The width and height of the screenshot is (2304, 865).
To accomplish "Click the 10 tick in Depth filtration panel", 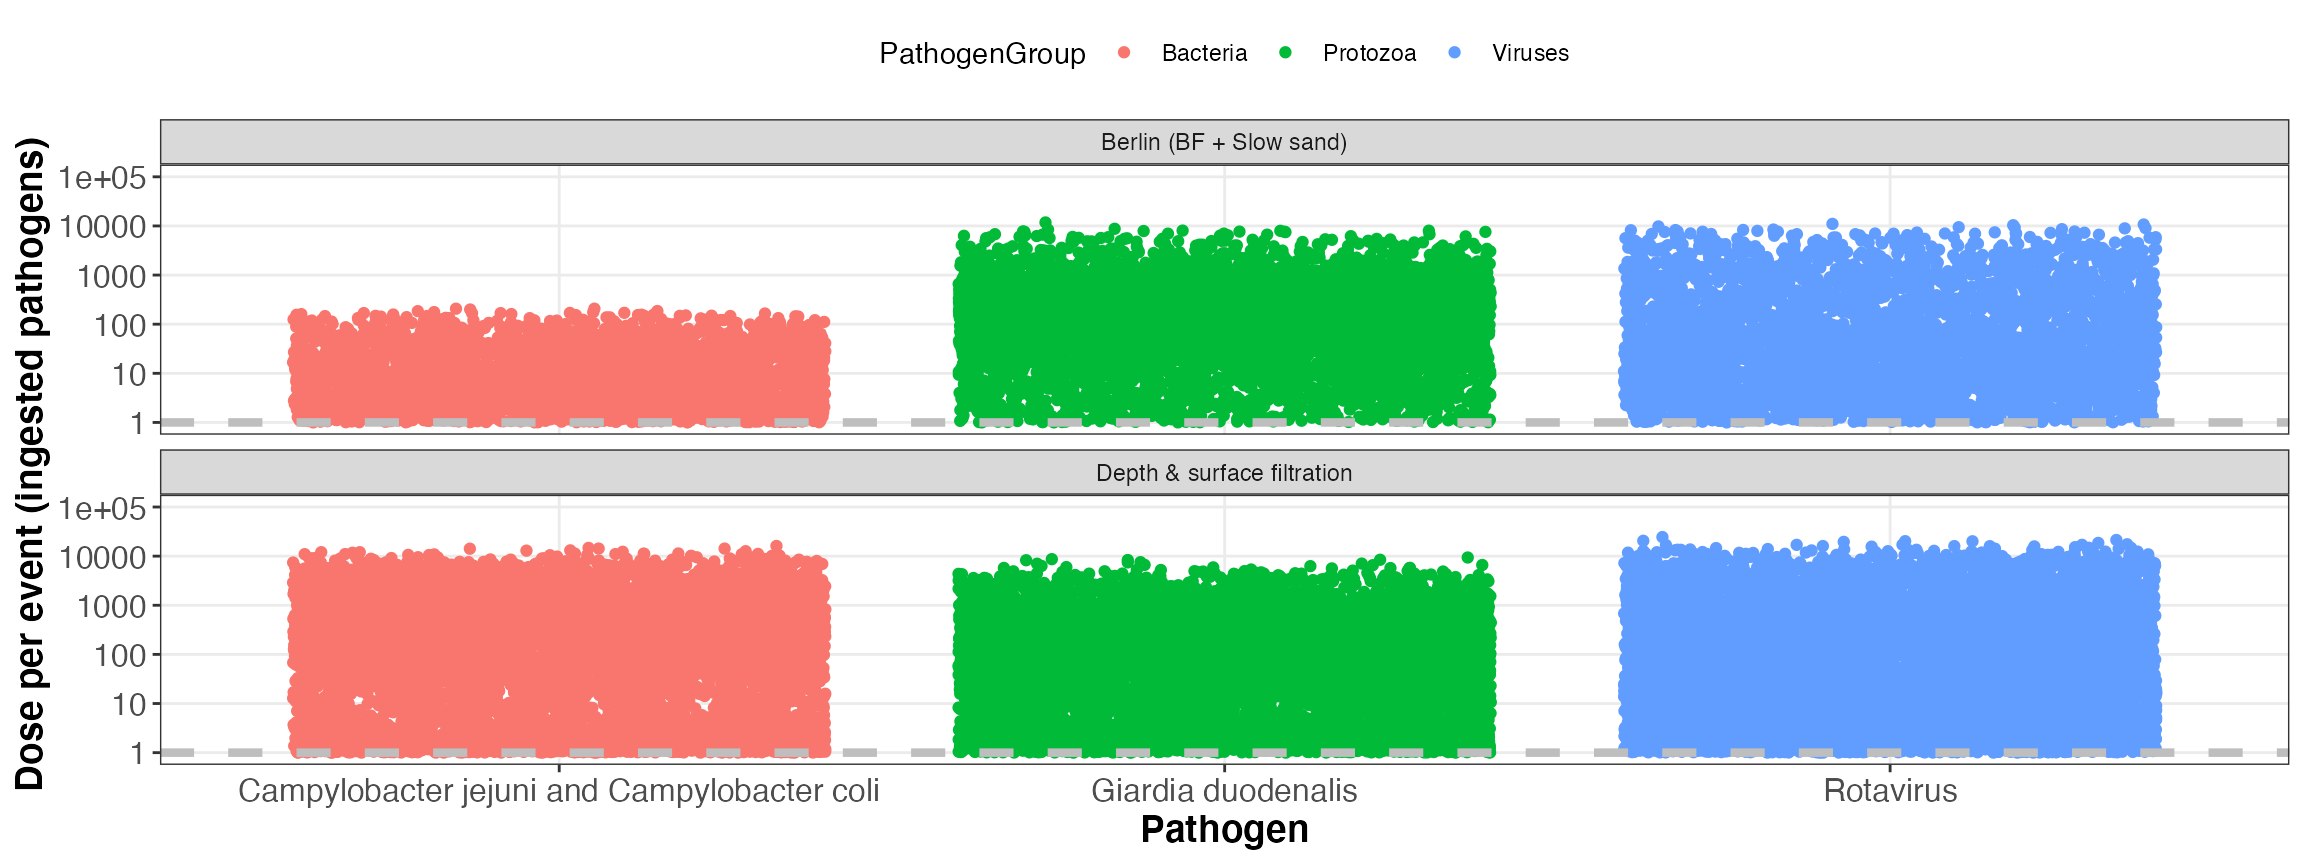I will coord(129,705).
